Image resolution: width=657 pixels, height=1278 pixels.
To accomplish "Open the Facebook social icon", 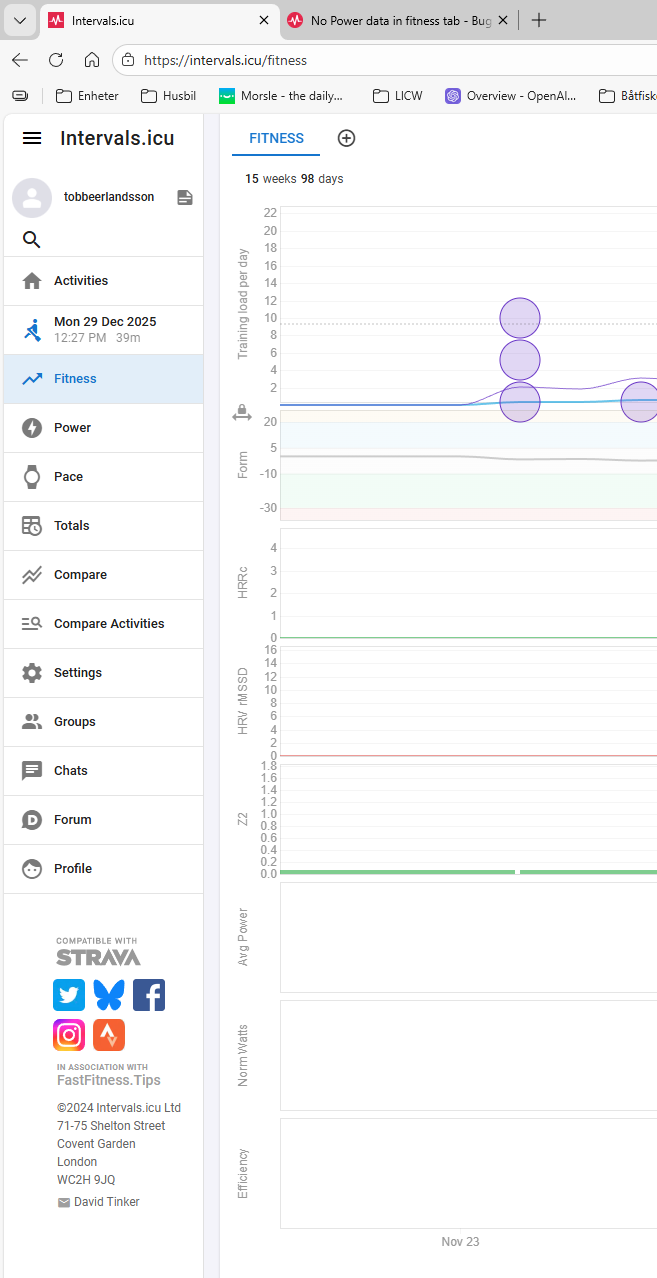I will point(149,995).
